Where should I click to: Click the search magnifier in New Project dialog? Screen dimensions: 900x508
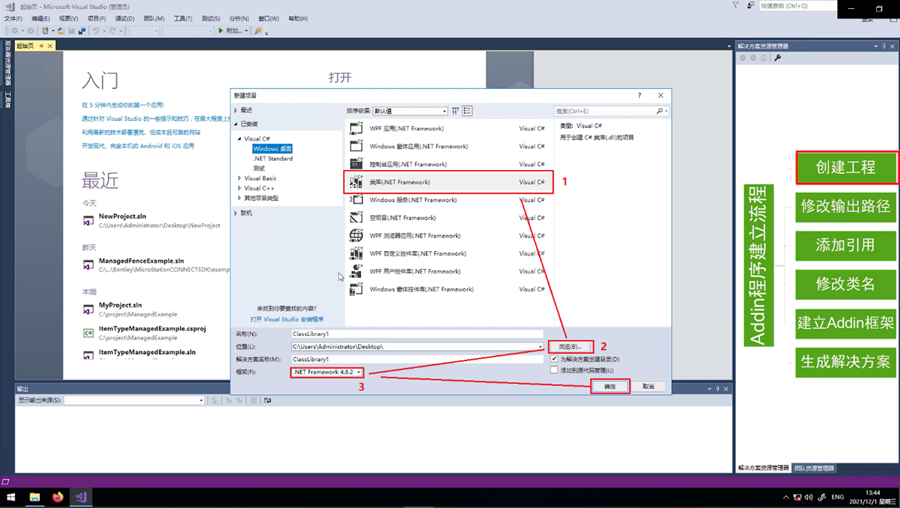(660, 111)
